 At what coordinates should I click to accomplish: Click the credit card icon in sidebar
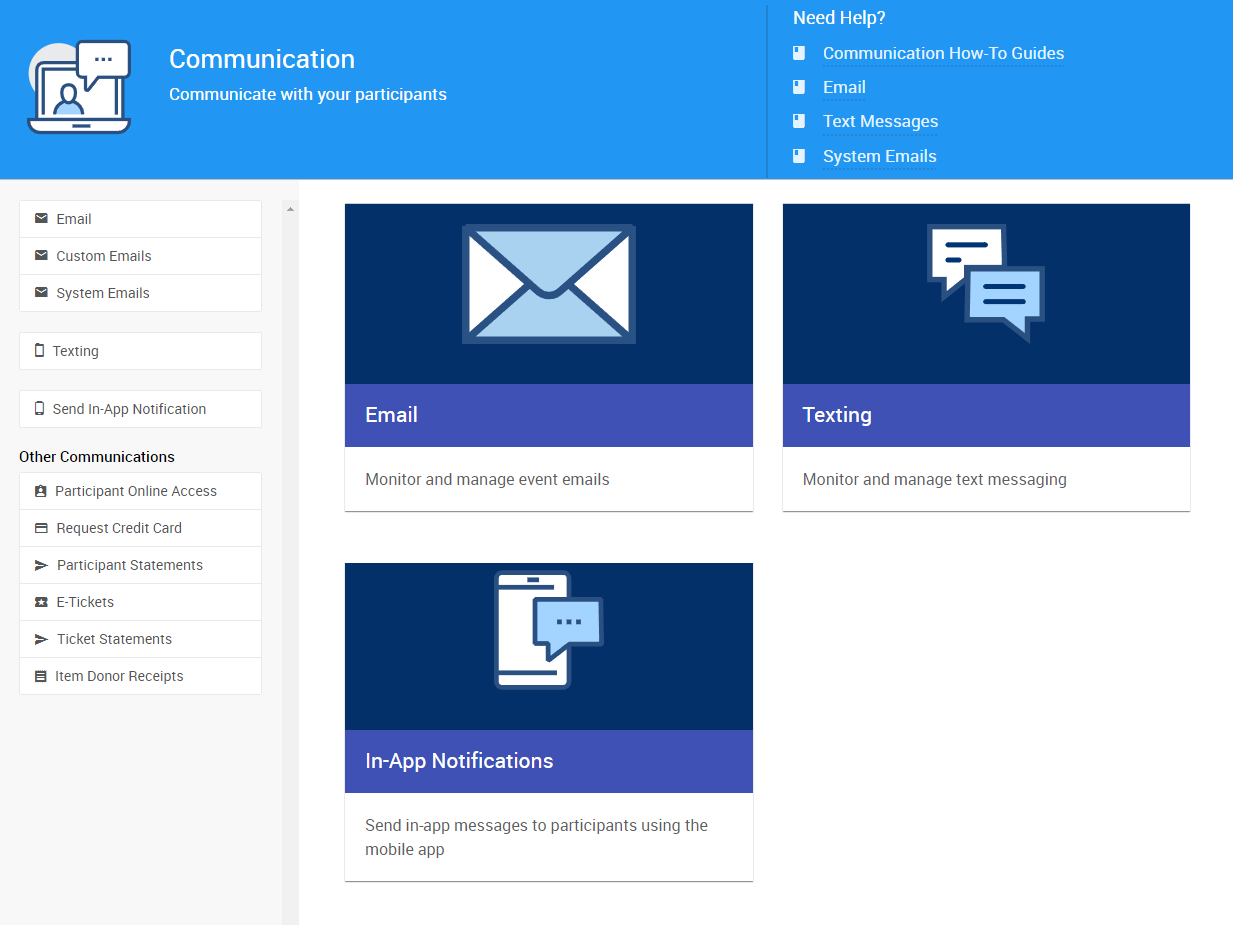(x=41, y=528)
